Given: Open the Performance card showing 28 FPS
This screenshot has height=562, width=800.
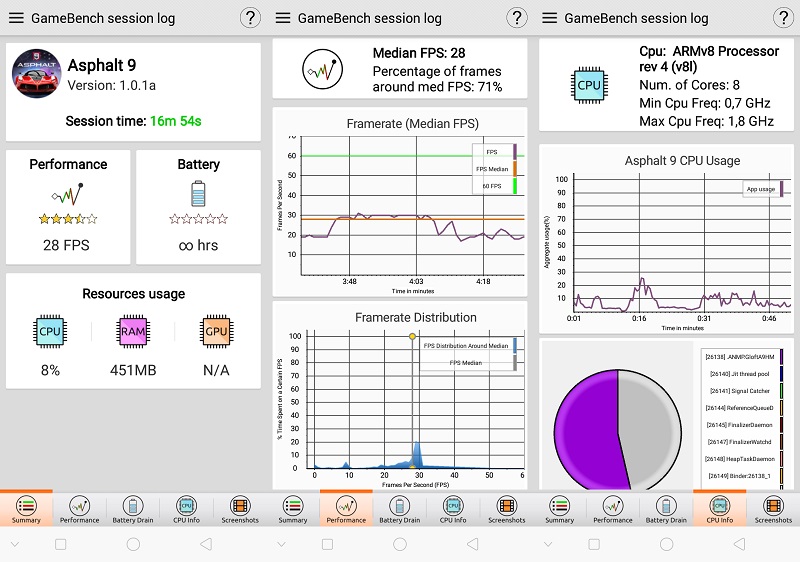Looking at the screenshot, I should [x=68, y=207].
